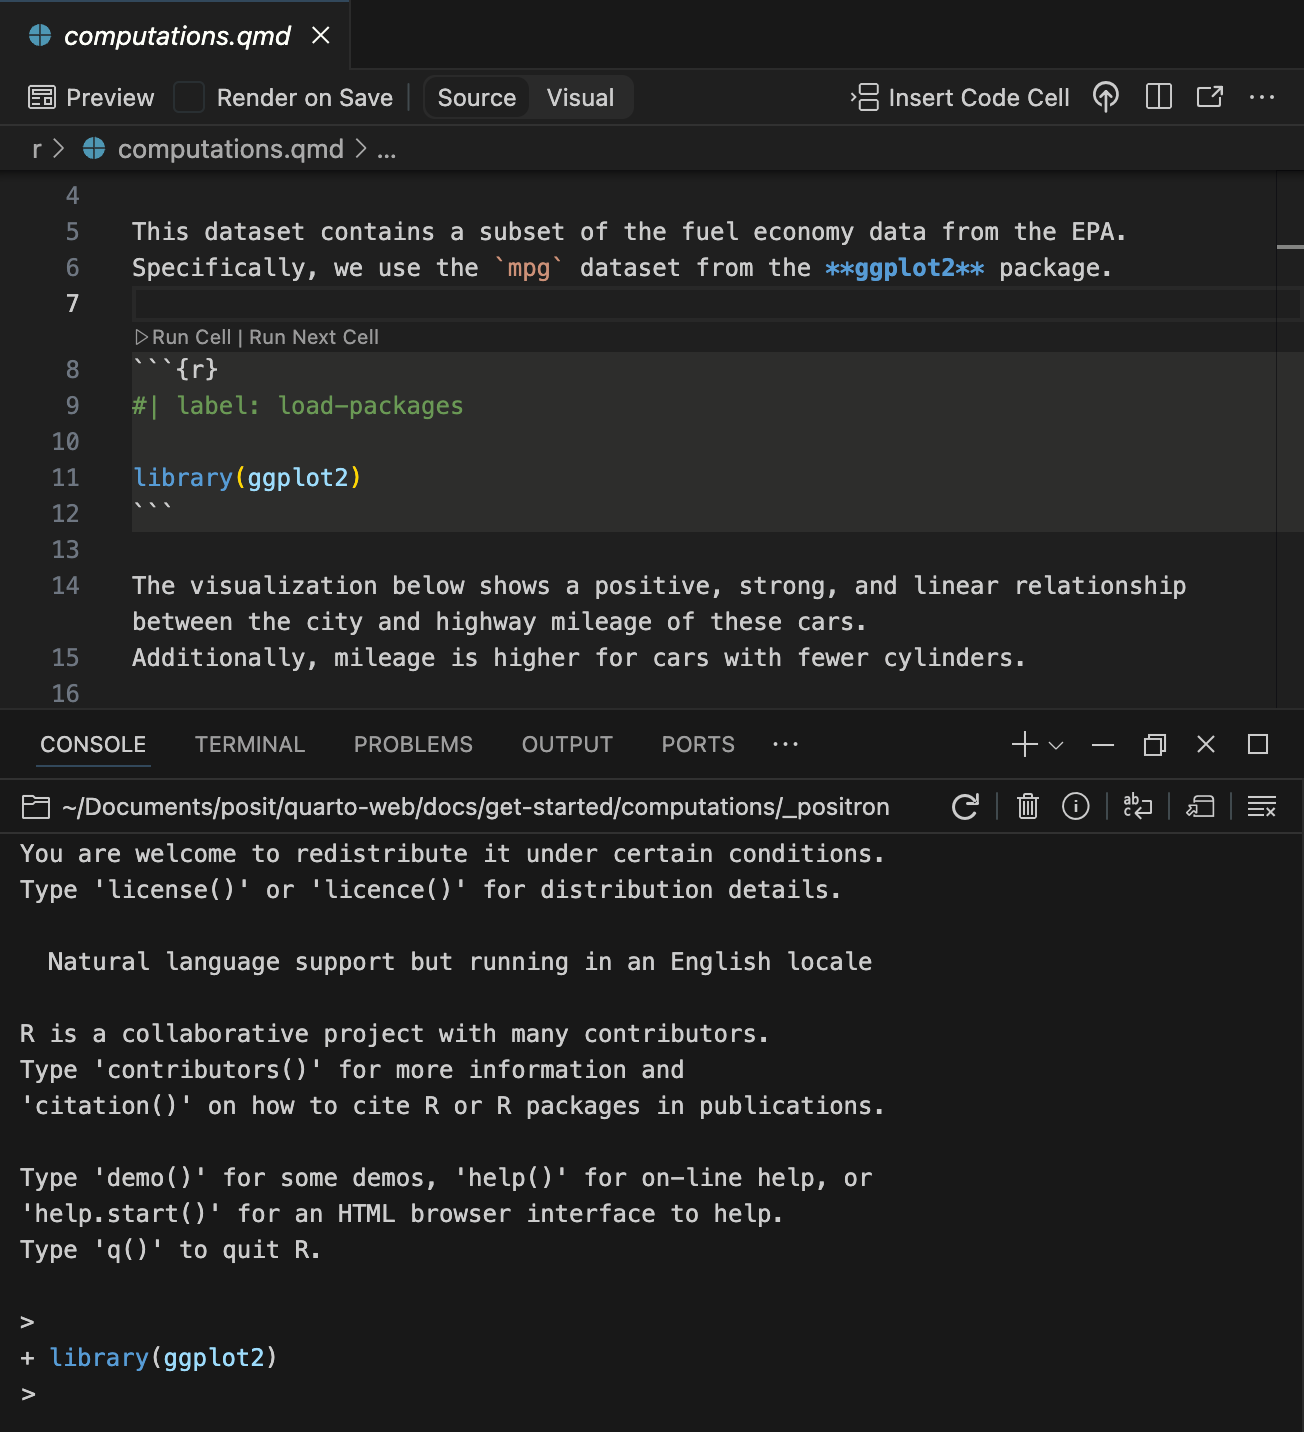The image size is (1304, 1432).
Task: Toggle the Render on Save checkbox
Action: 189,98
